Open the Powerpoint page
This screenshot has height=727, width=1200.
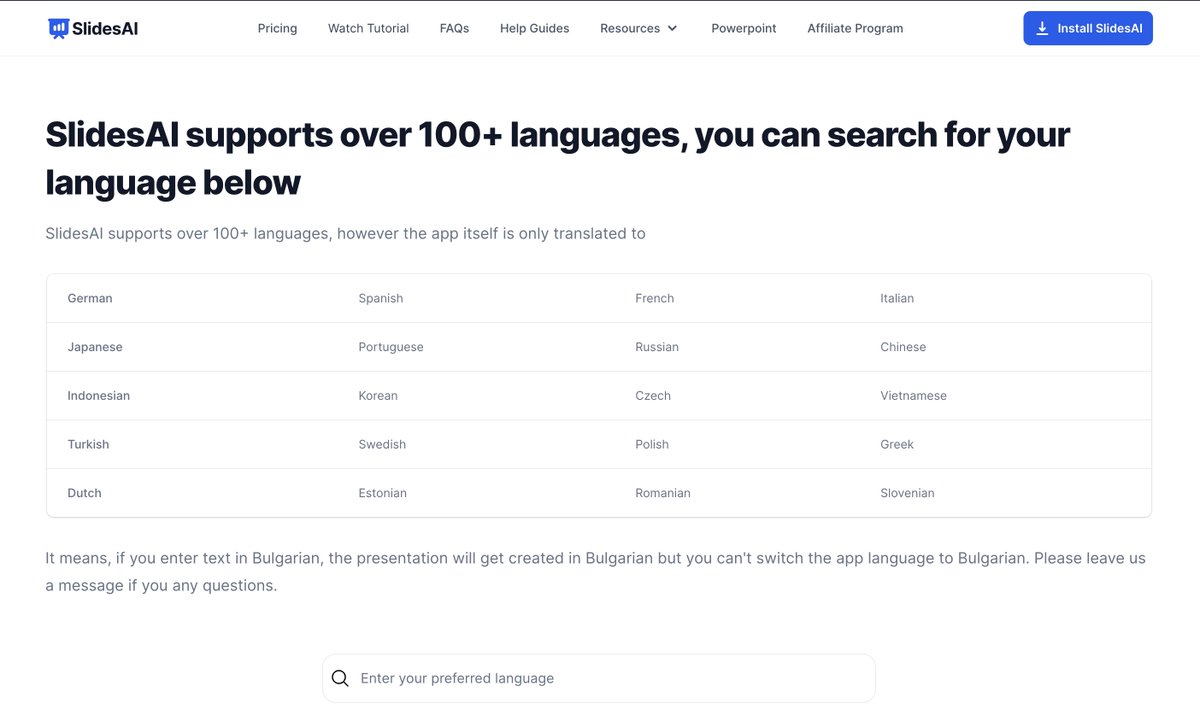(x=744, y=28)
